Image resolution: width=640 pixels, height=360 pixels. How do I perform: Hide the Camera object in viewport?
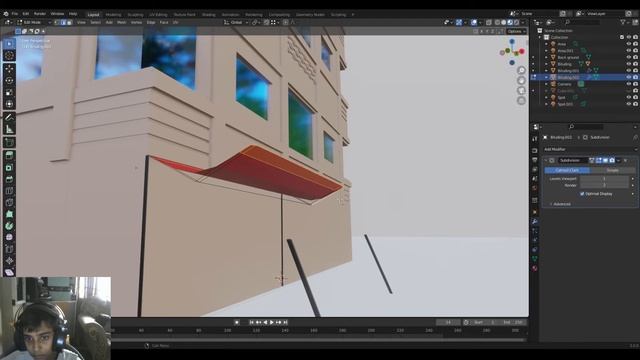point(629,84)
